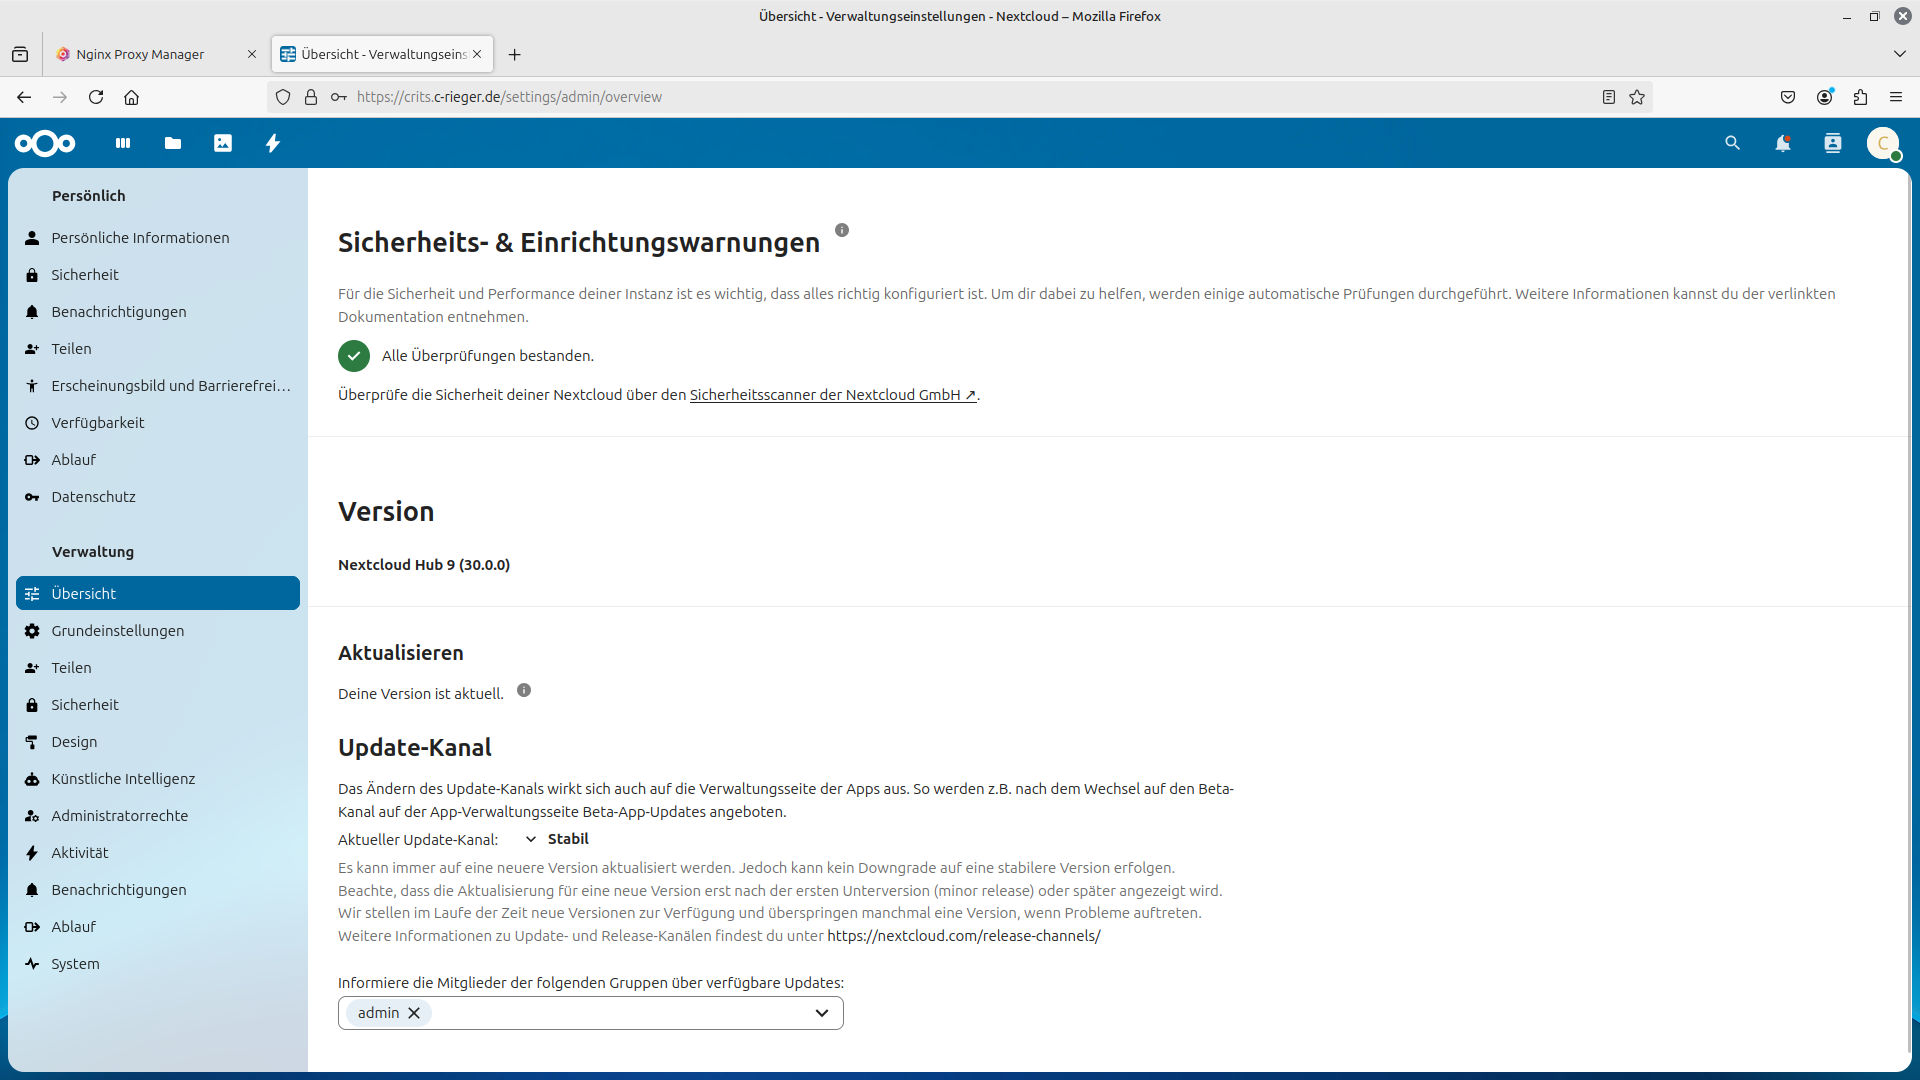Open personal Sicherheit settings
This screenshot has height=1080, width=1920.
(x=158, y=275)
